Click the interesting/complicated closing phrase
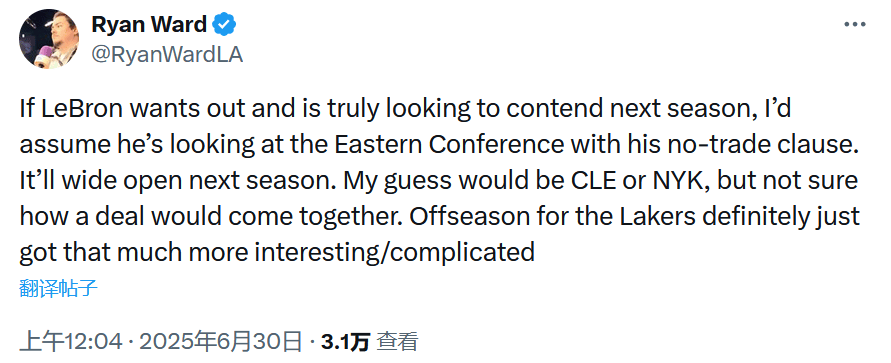 (395, 253)
